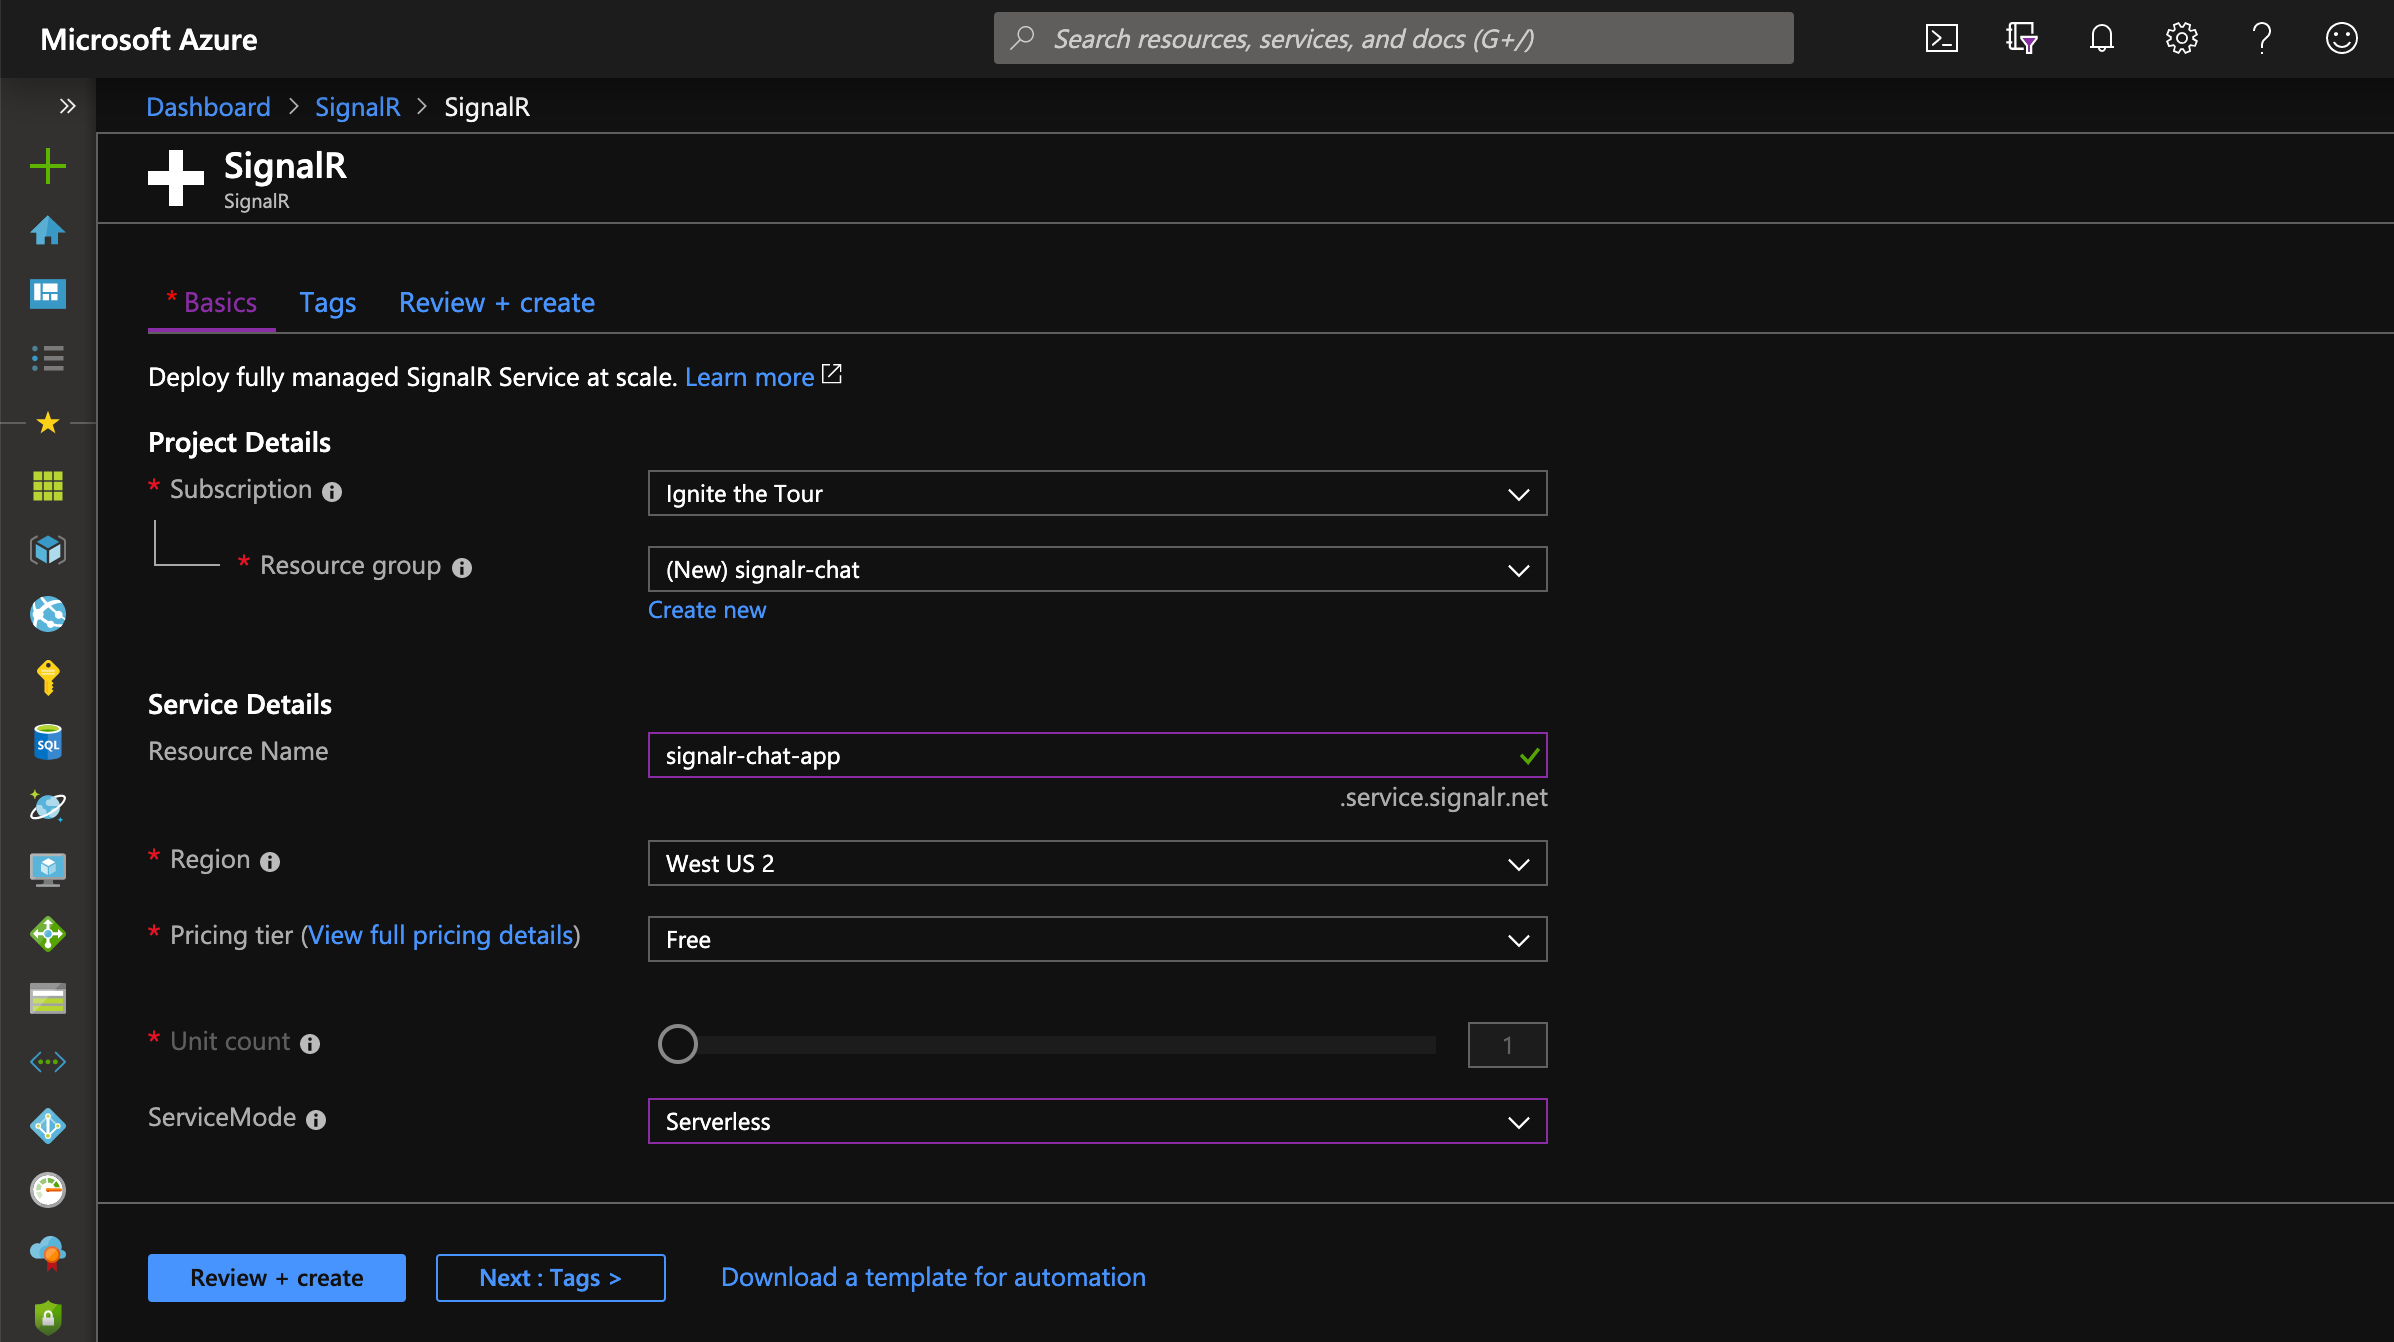Open Load balancers green diamond icon
The image size is (2394, 1342).
(x=48, y=934)
